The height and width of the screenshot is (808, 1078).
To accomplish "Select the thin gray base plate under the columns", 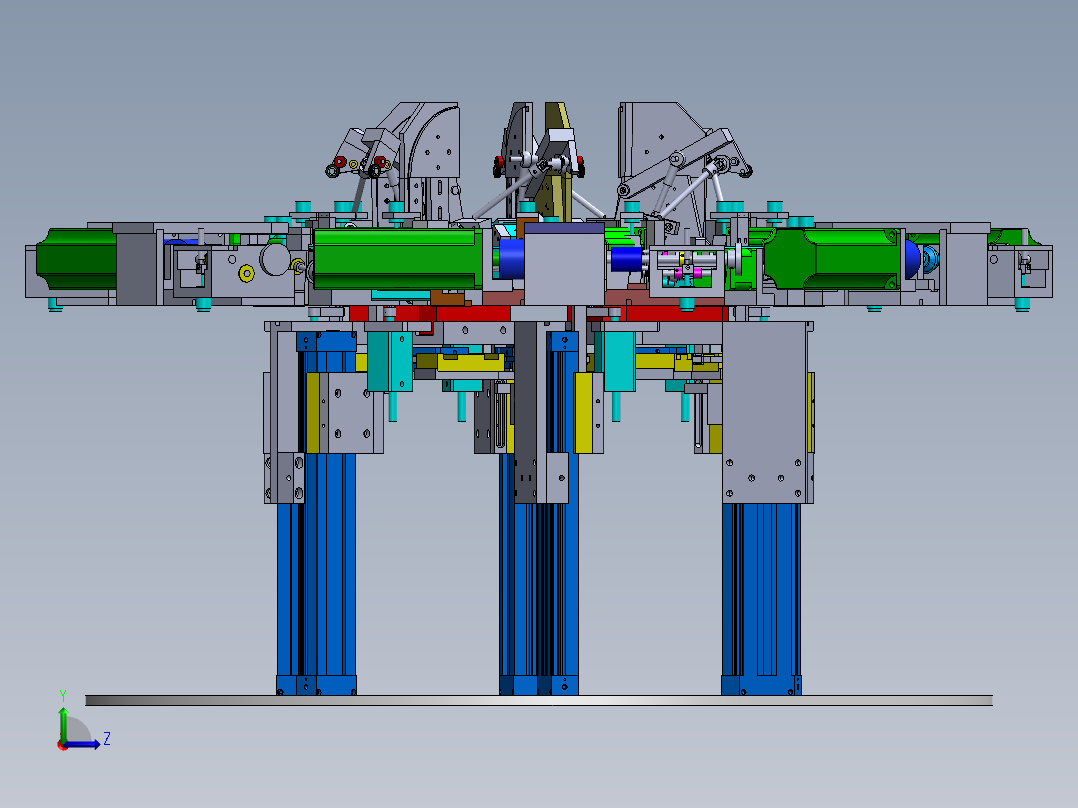I will [539, 700].
